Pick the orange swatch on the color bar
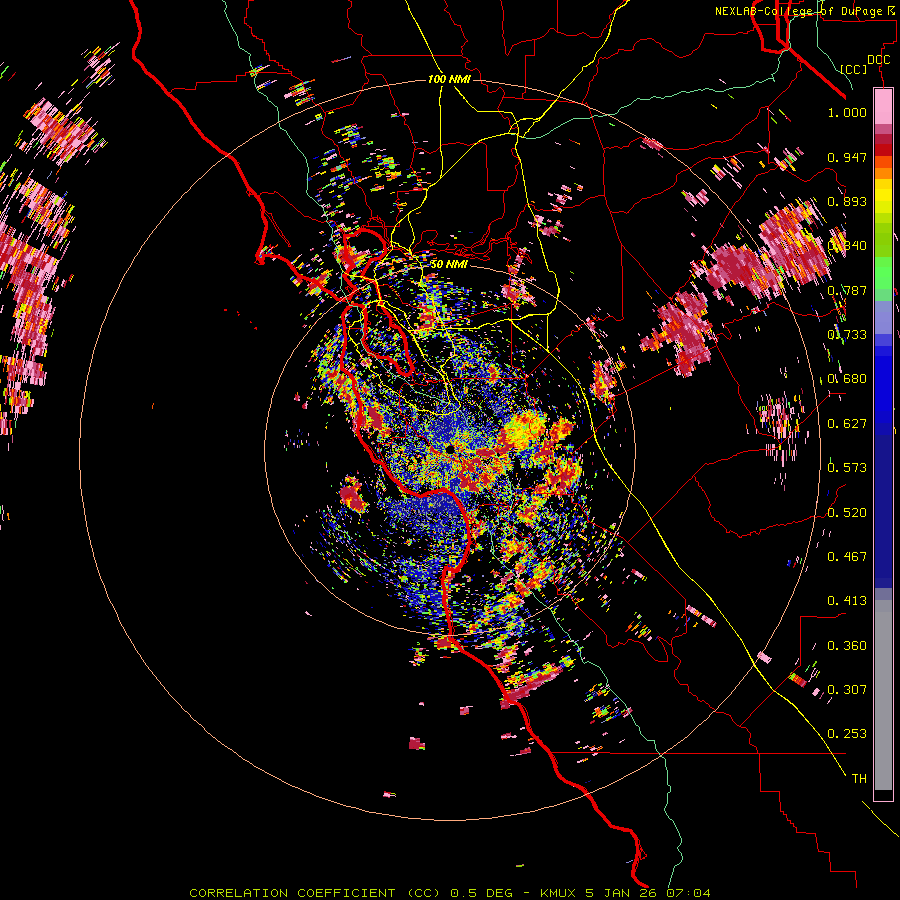 883,173
